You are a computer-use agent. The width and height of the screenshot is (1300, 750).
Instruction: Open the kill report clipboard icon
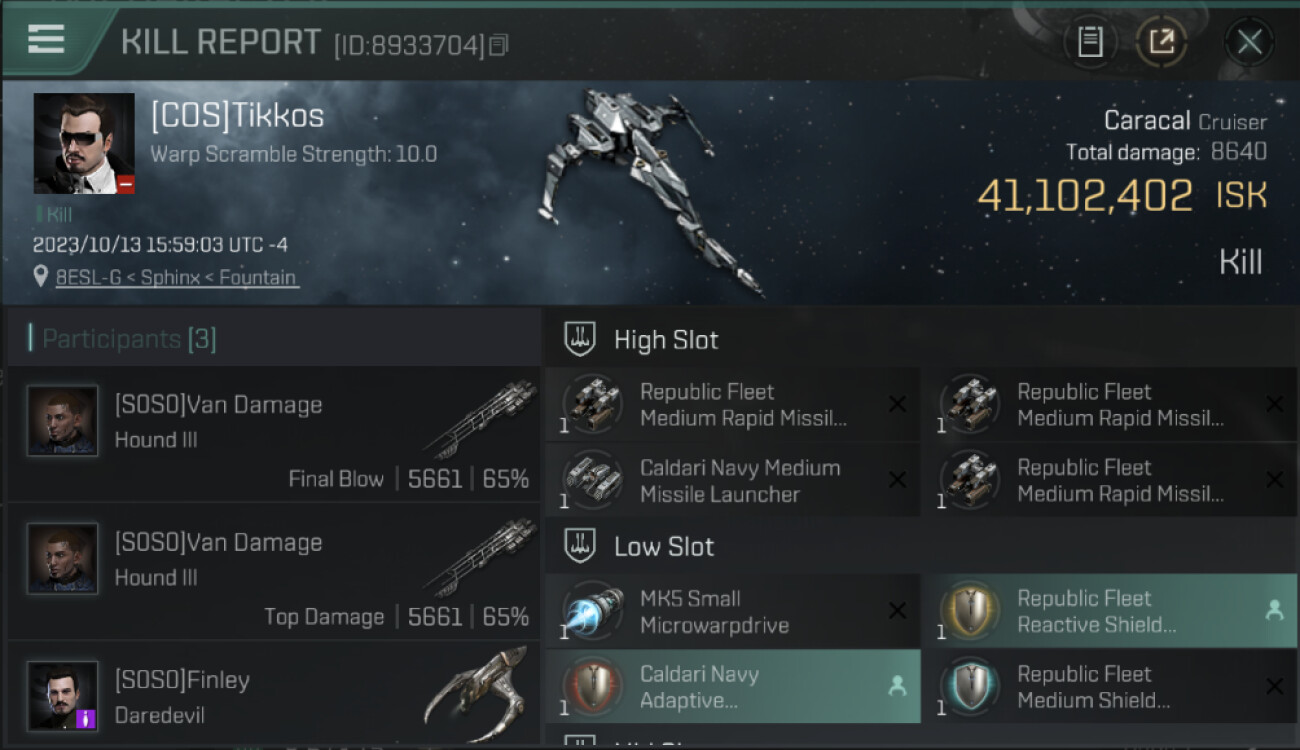pyautogui.click(x=1090, y=42)
